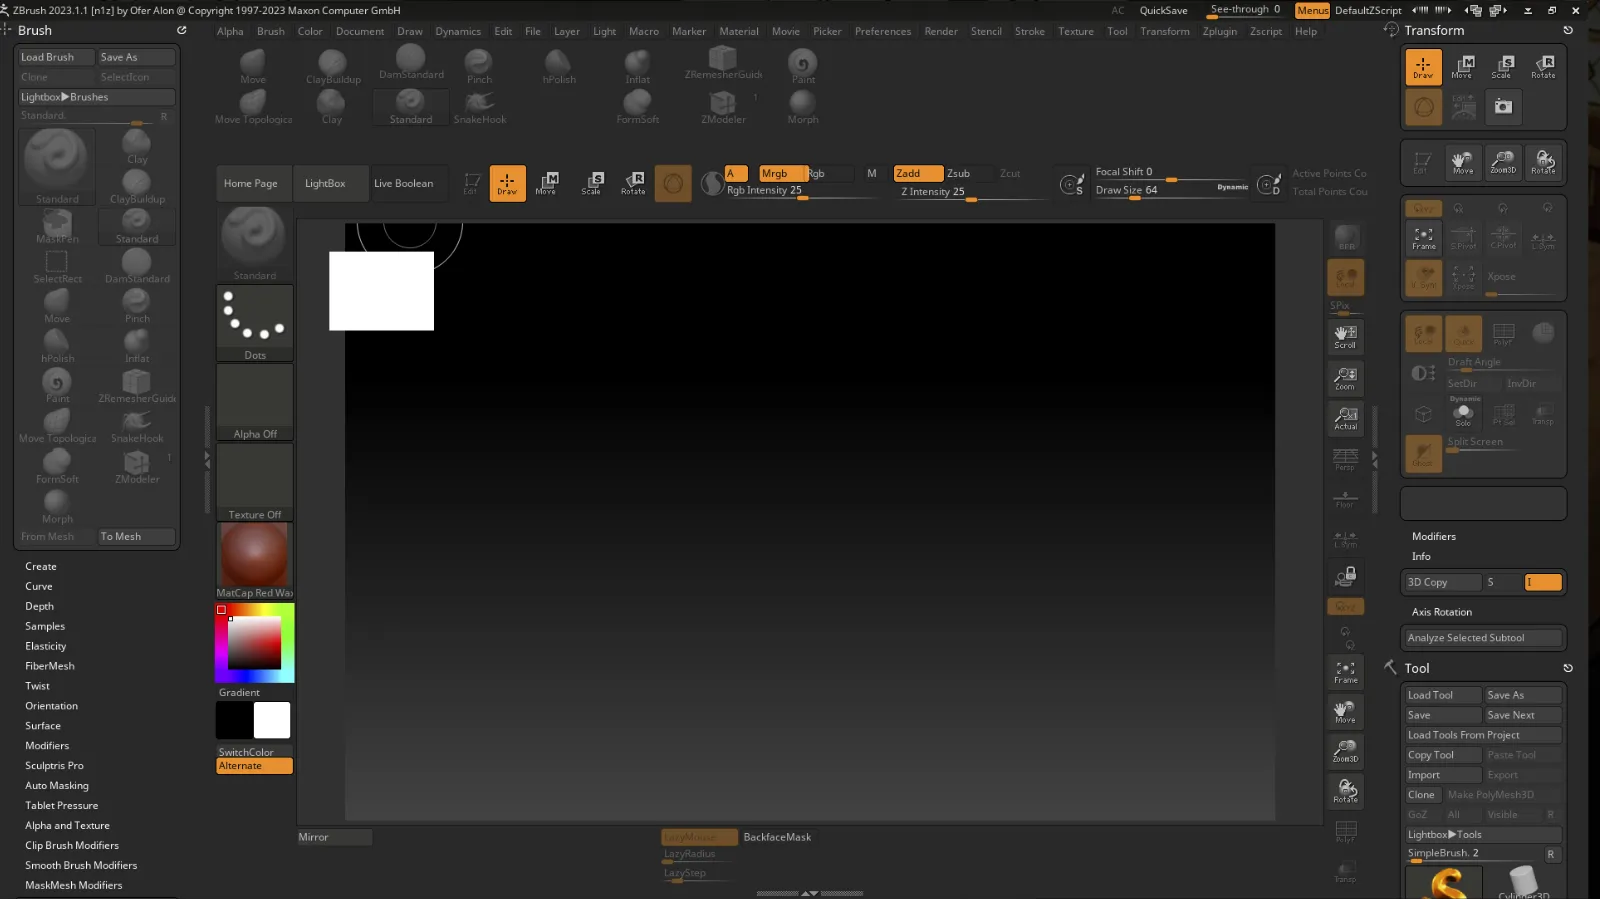Toggle Dynamic brush size
Screen dimensions: 1600x900
pyautogui.click(x=1232, y=187)
